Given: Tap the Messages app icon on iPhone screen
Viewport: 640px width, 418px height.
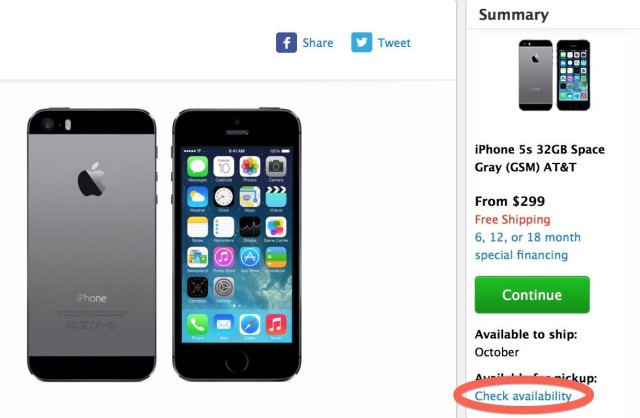Looking at the screenshot, I should click(x=198, y=167).
